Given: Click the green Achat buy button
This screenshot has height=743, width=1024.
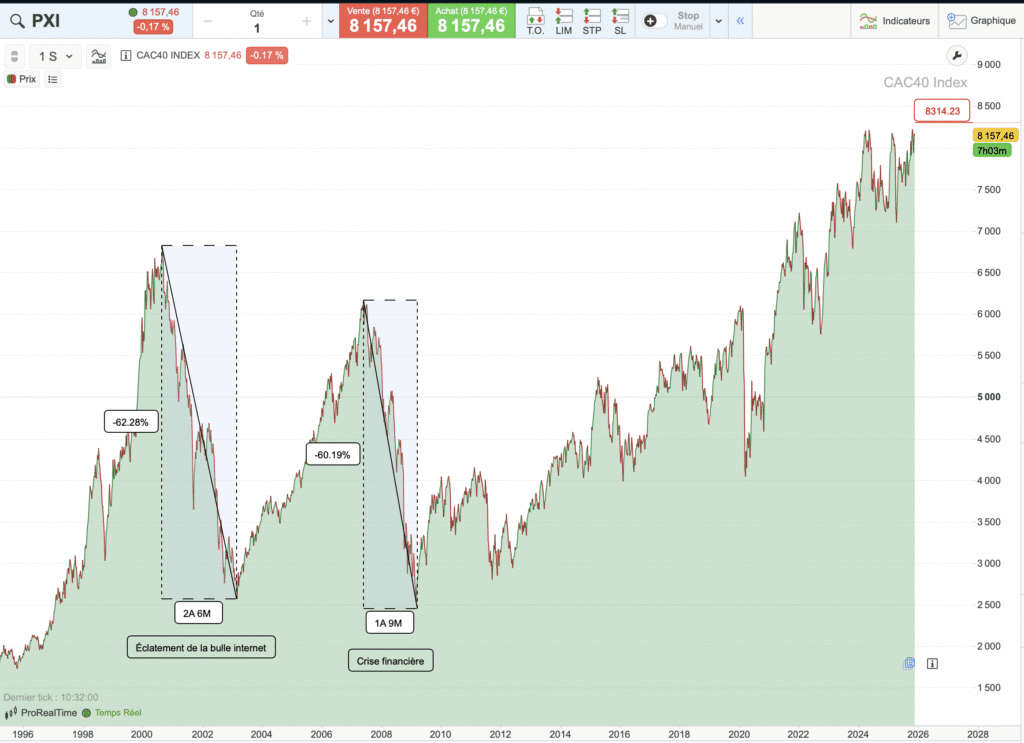Looking at the screenshot, I should coord(471,20).
